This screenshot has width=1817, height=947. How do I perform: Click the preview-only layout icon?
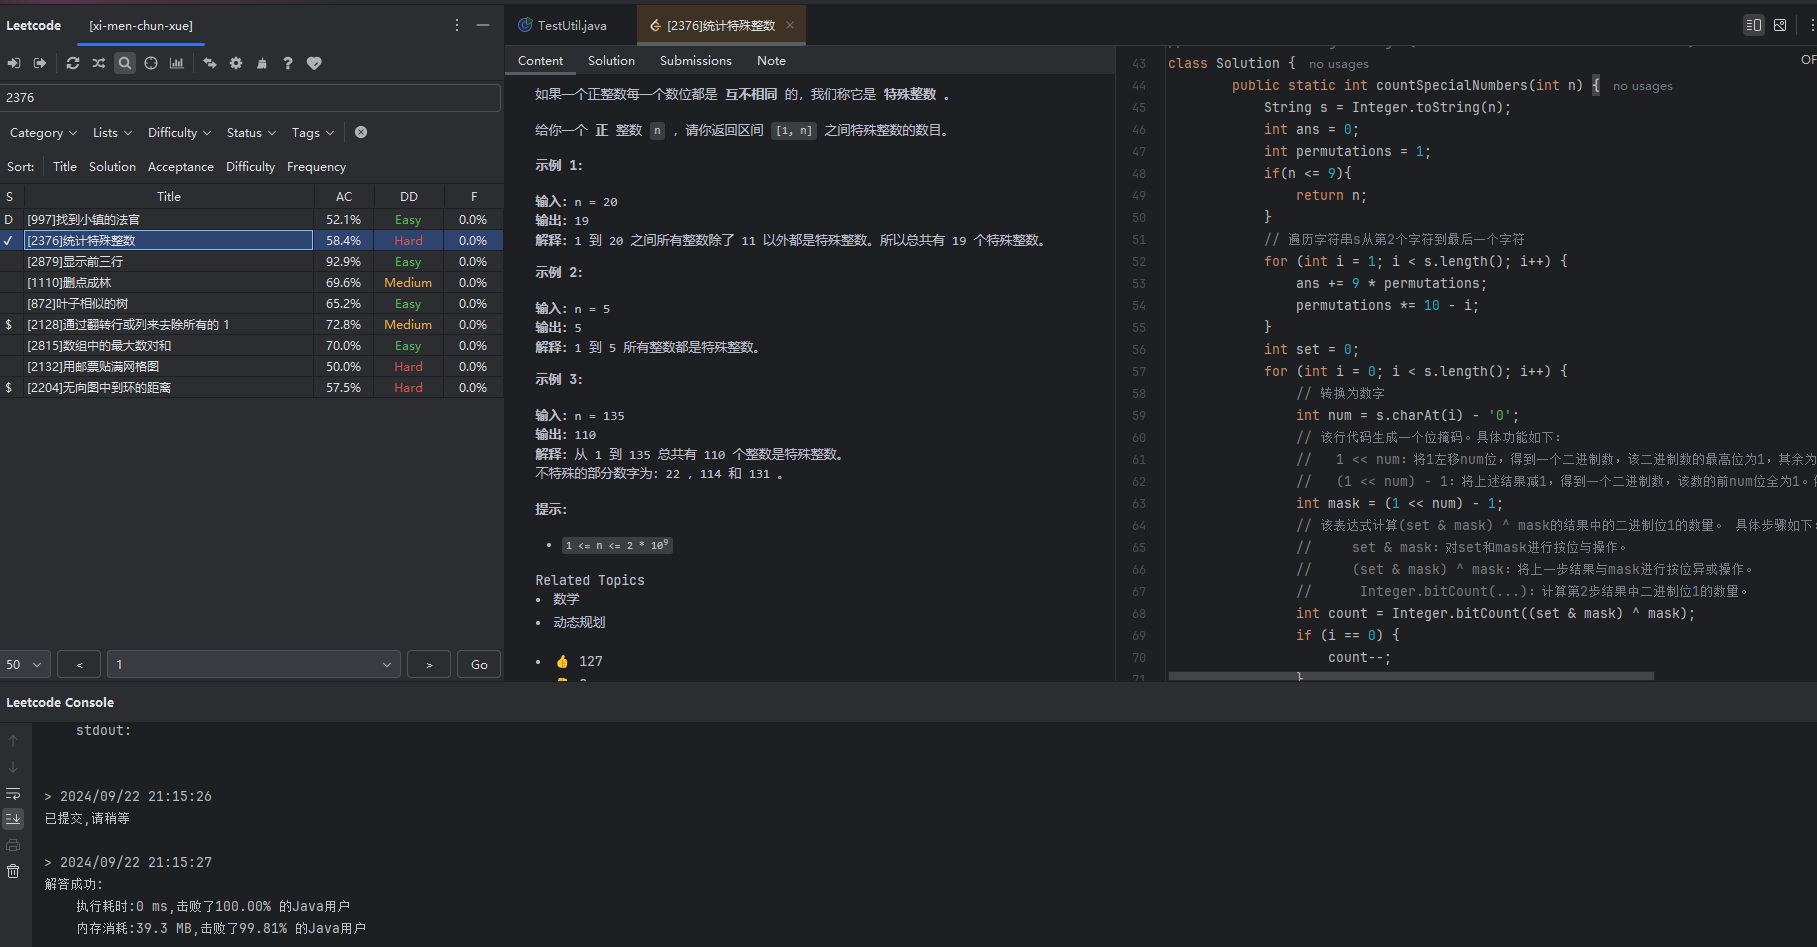click(1780, 25)
